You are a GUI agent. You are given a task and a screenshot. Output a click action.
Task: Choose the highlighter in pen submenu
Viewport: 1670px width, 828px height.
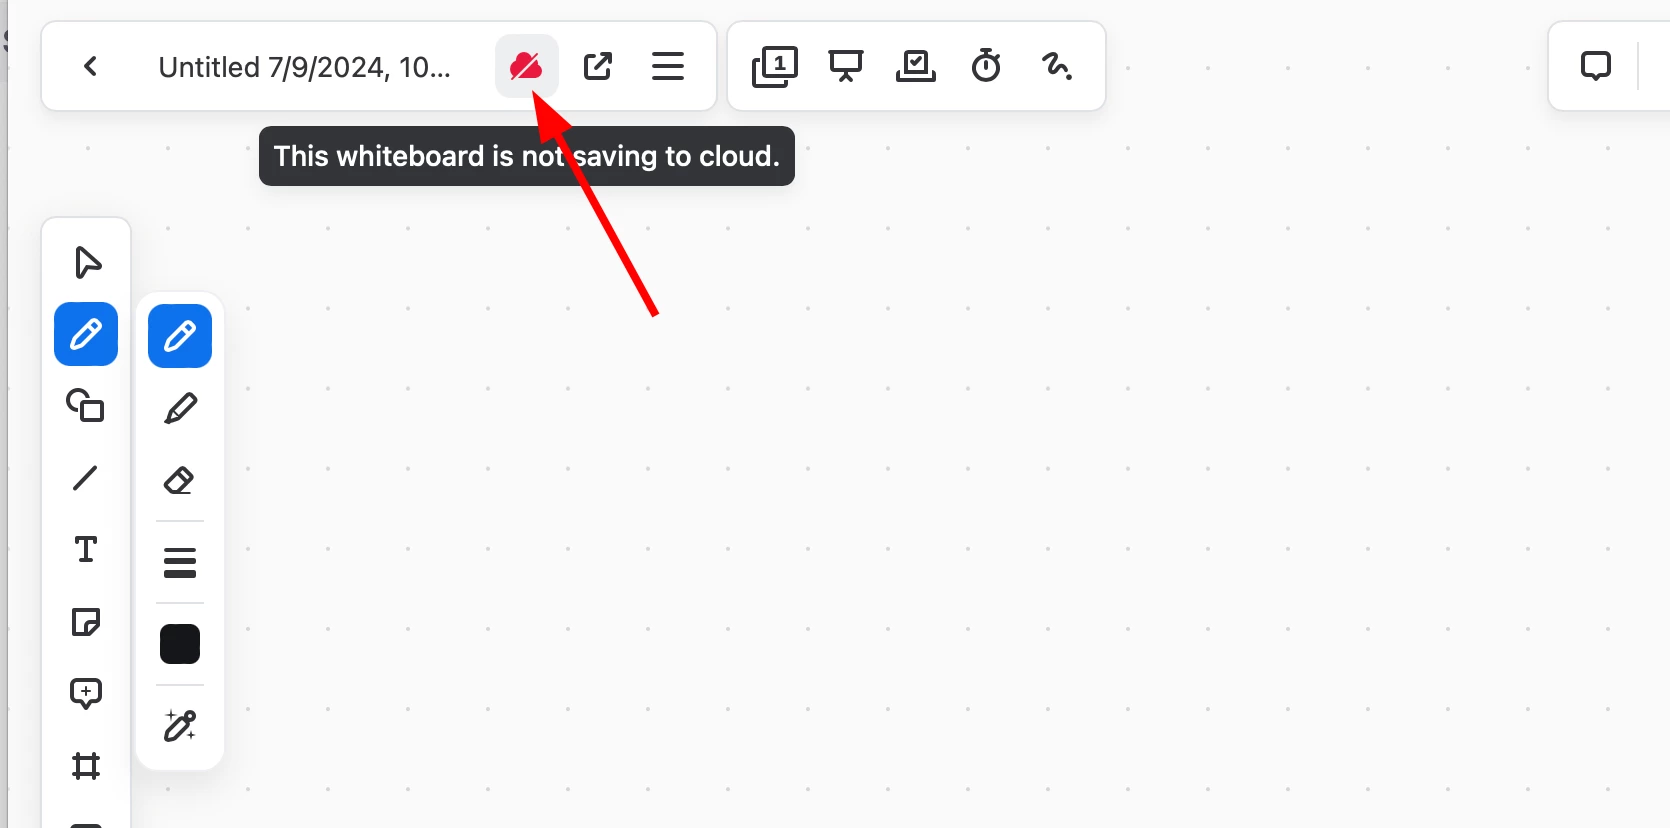click(180, 408)
